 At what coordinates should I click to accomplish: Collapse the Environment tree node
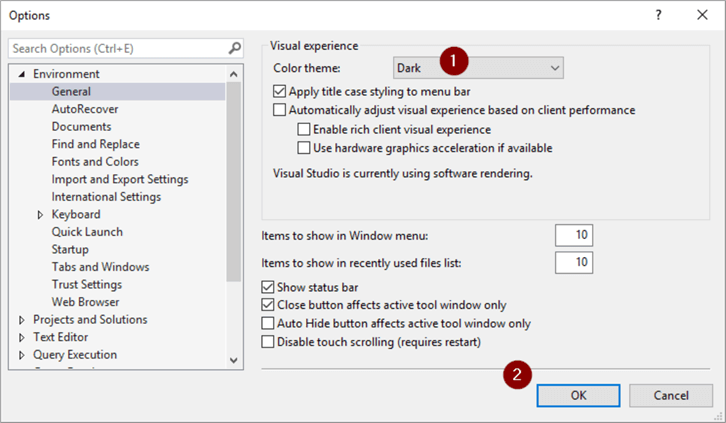click(23, 74)
